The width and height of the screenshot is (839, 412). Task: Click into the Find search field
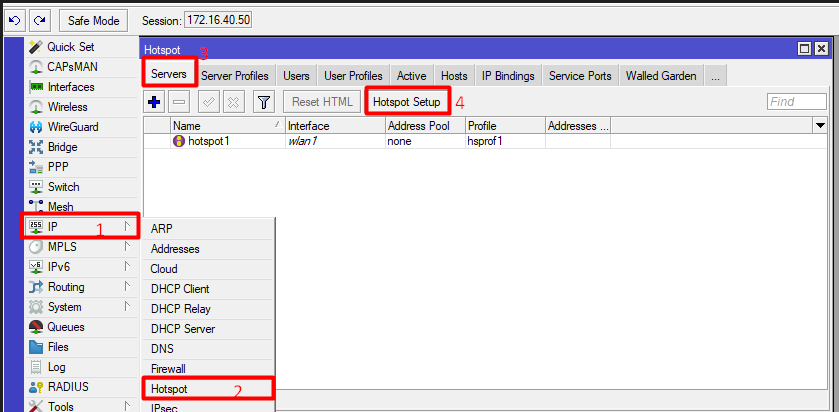(x=796, y=102)
